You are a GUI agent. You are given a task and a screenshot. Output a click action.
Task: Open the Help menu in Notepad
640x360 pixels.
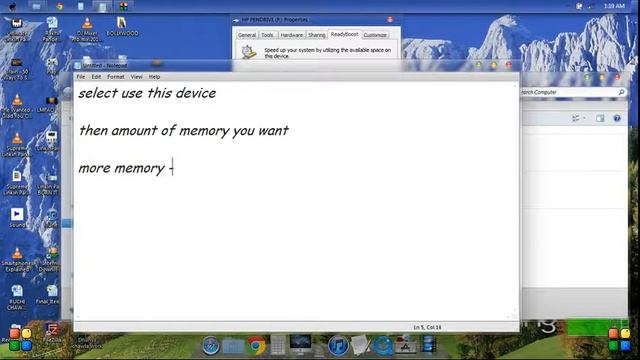[154, 77]
